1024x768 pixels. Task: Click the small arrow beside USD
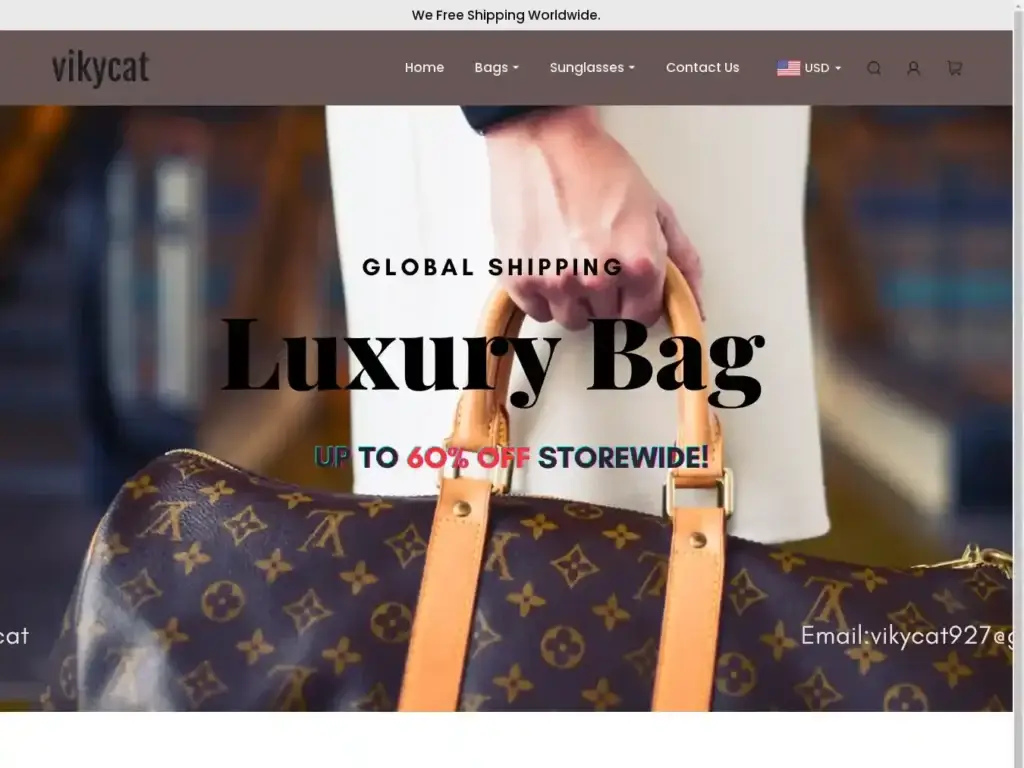click(838, 68)
